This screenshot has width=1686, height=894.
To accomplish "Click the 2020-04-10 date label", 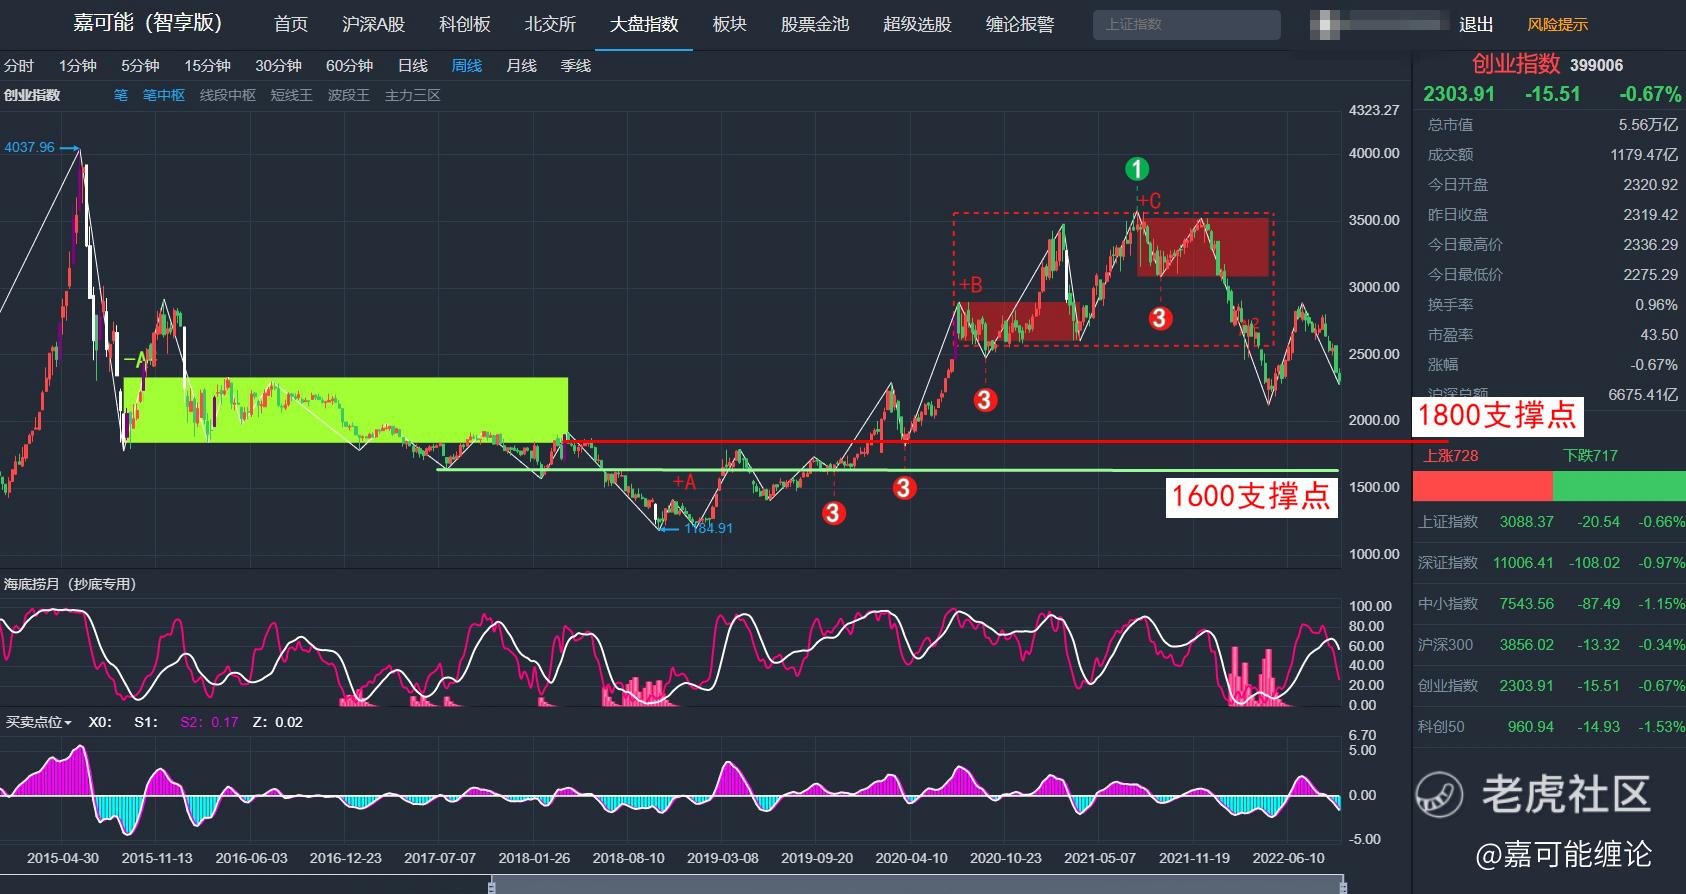I will [911, 858].
